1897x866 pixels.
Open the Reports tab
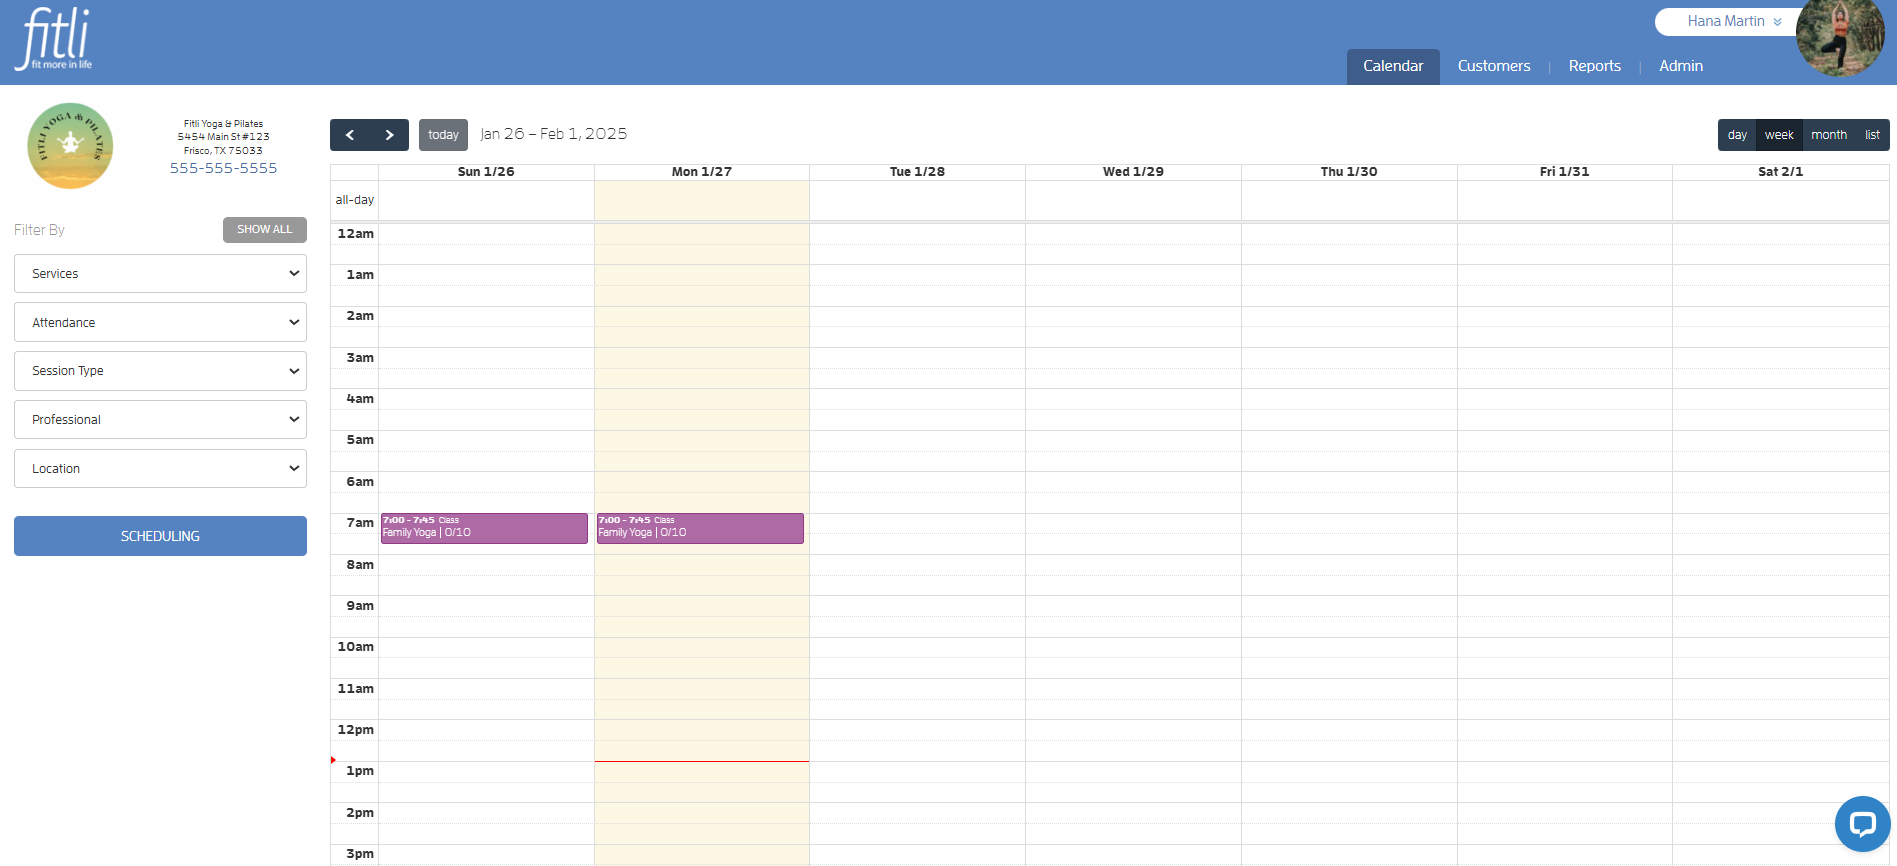1595,66
